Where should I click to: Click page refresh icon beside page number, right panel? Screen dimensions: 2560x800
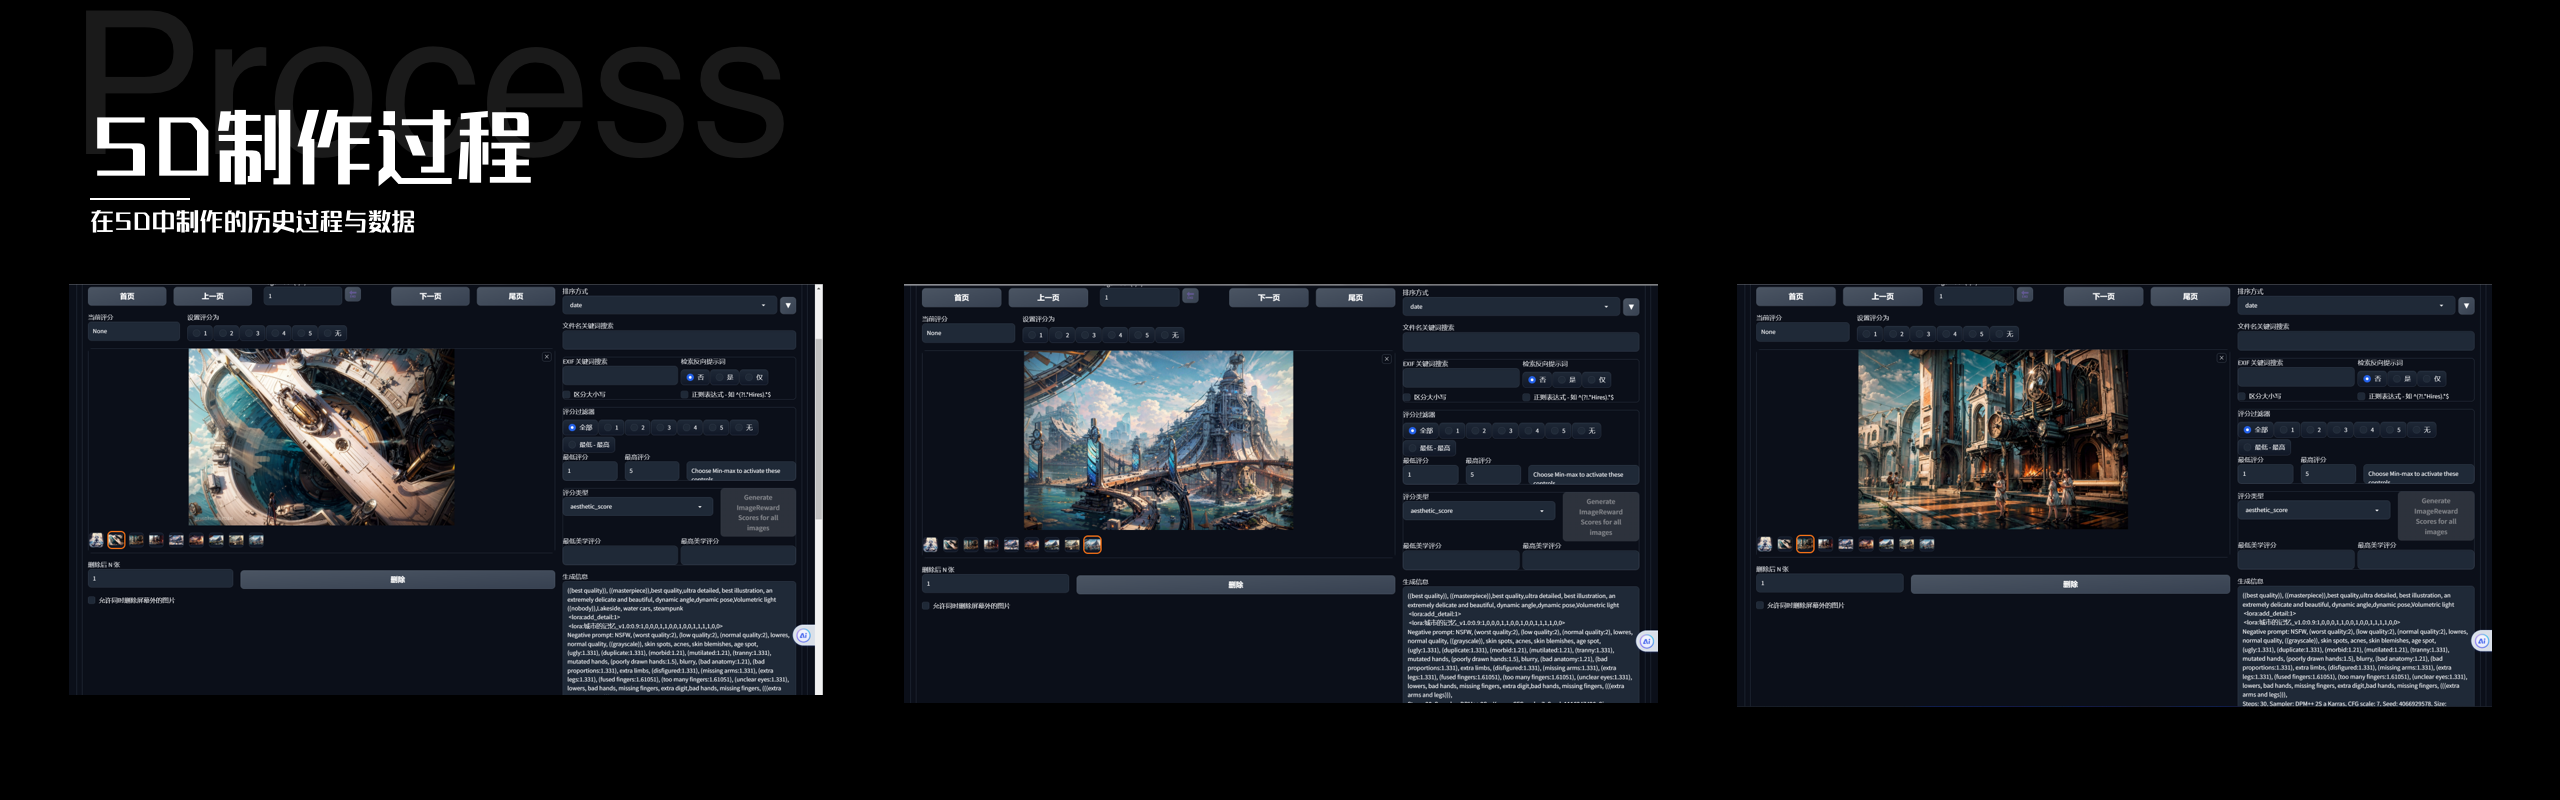[2025, 295]
